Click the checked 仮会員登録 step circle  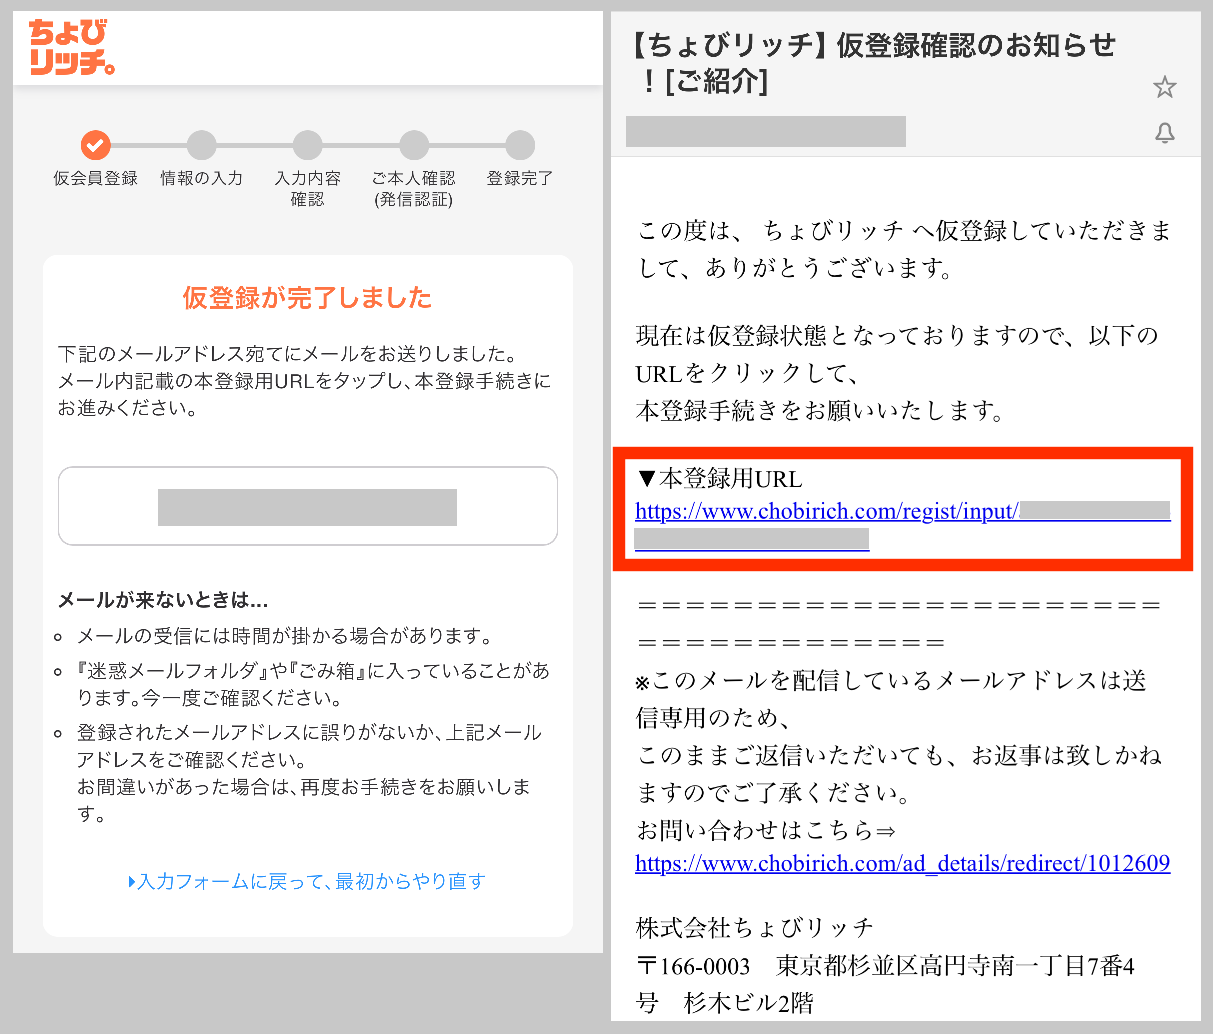(x=95, y=146)
